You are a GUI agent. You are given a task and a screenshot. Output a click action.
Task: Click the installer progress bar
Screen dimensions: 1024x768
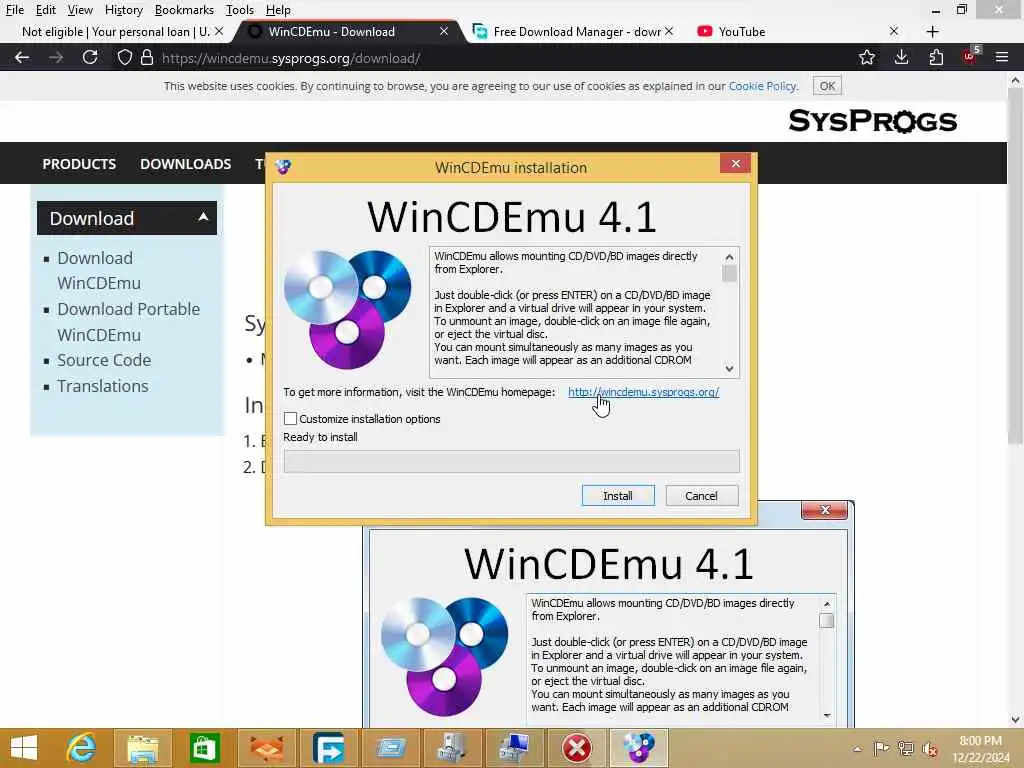(x=511, y=461)
